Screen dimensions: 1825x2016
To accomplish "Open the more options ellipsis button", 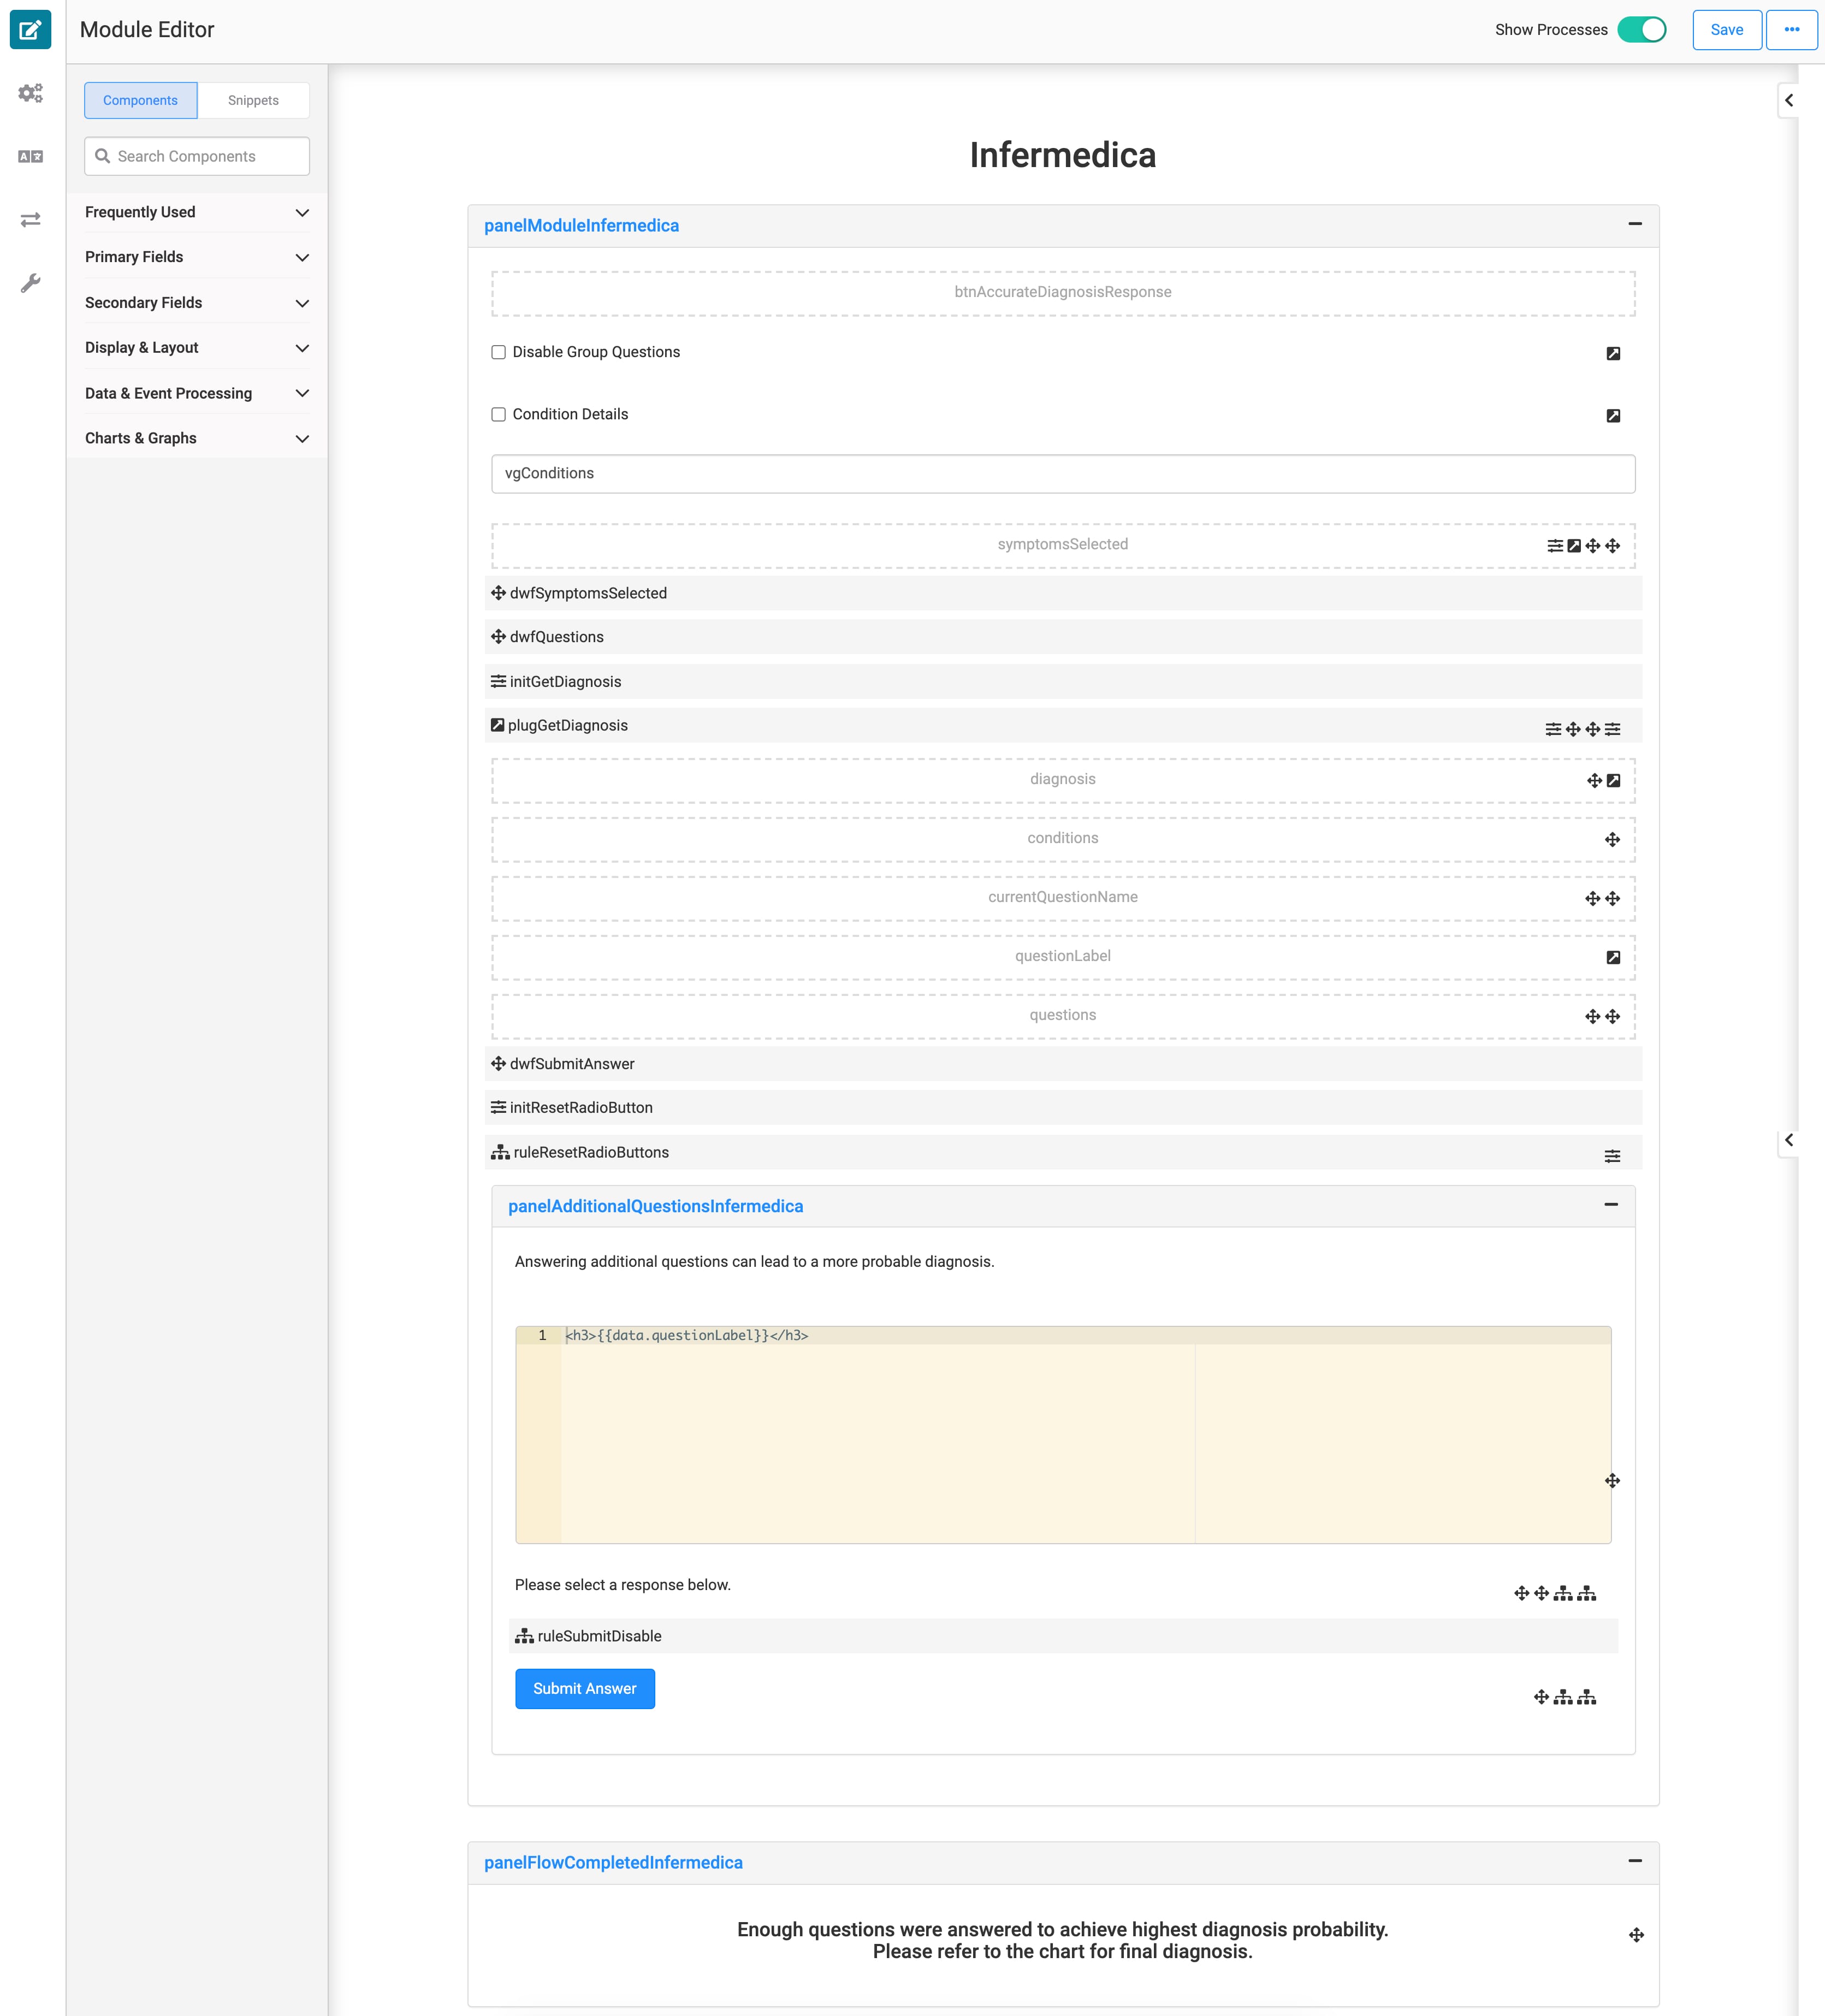I will pos(1792,29).
